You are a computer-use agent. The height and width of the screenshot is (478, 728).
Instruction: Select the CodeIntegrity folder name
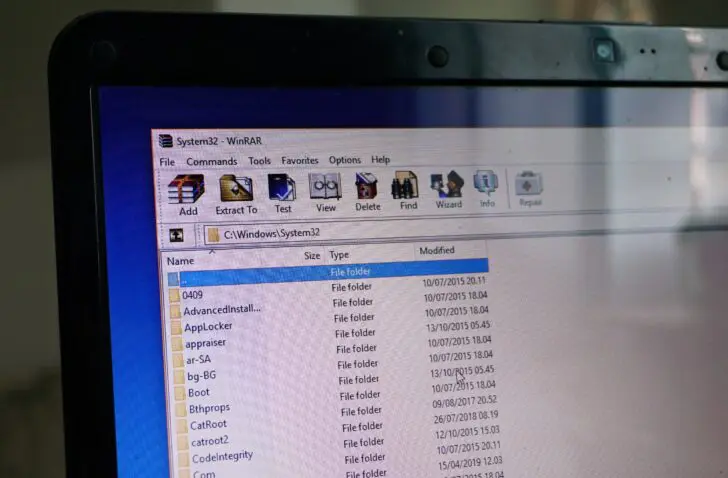(222, 457)
